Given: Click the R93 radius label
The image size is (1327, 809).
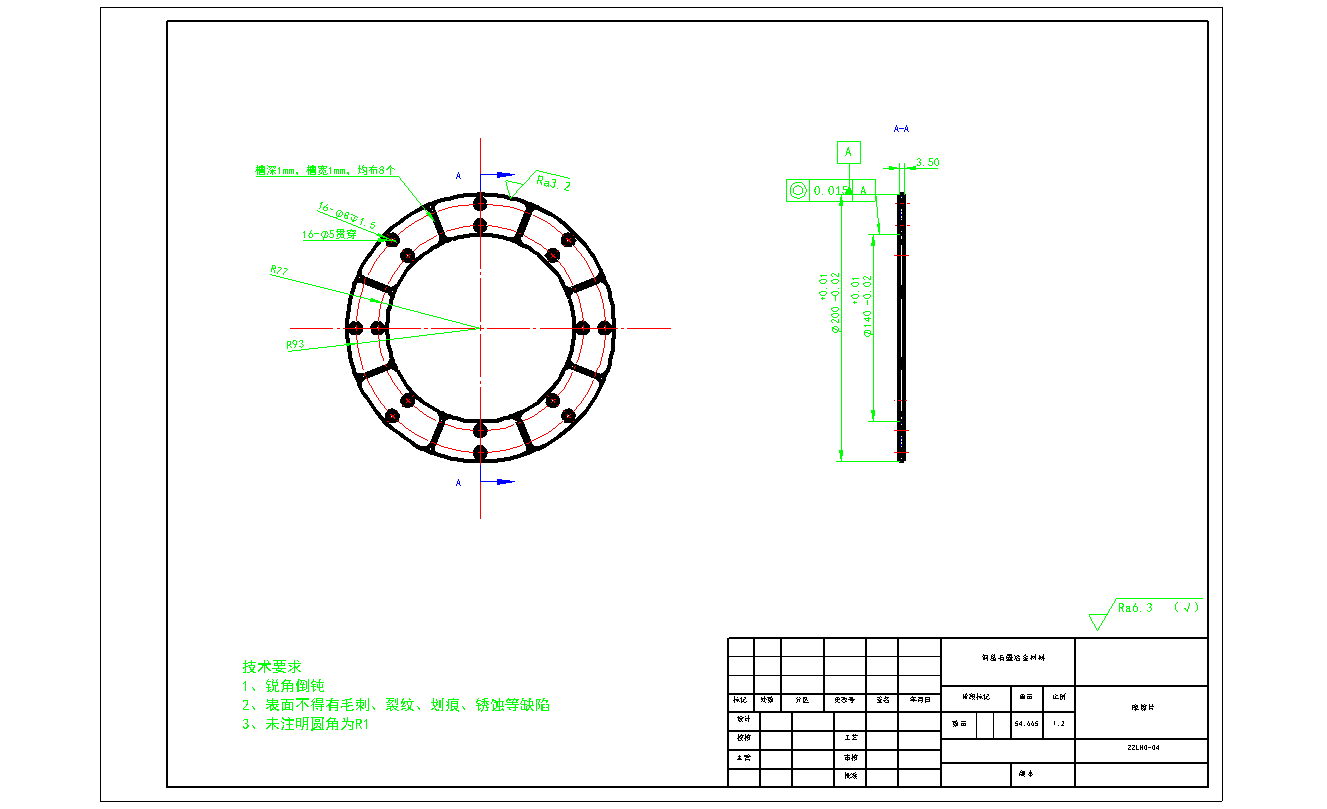Looking at the screenshot, I should tap(295, 344).
